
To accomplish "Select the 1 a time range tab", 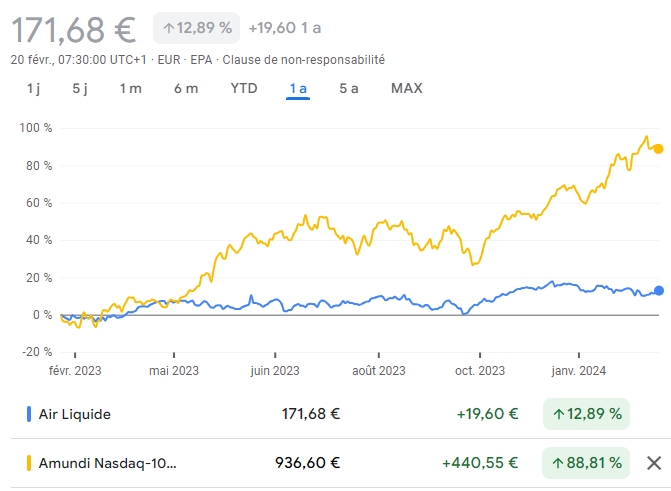I will [x=298, y=88].
